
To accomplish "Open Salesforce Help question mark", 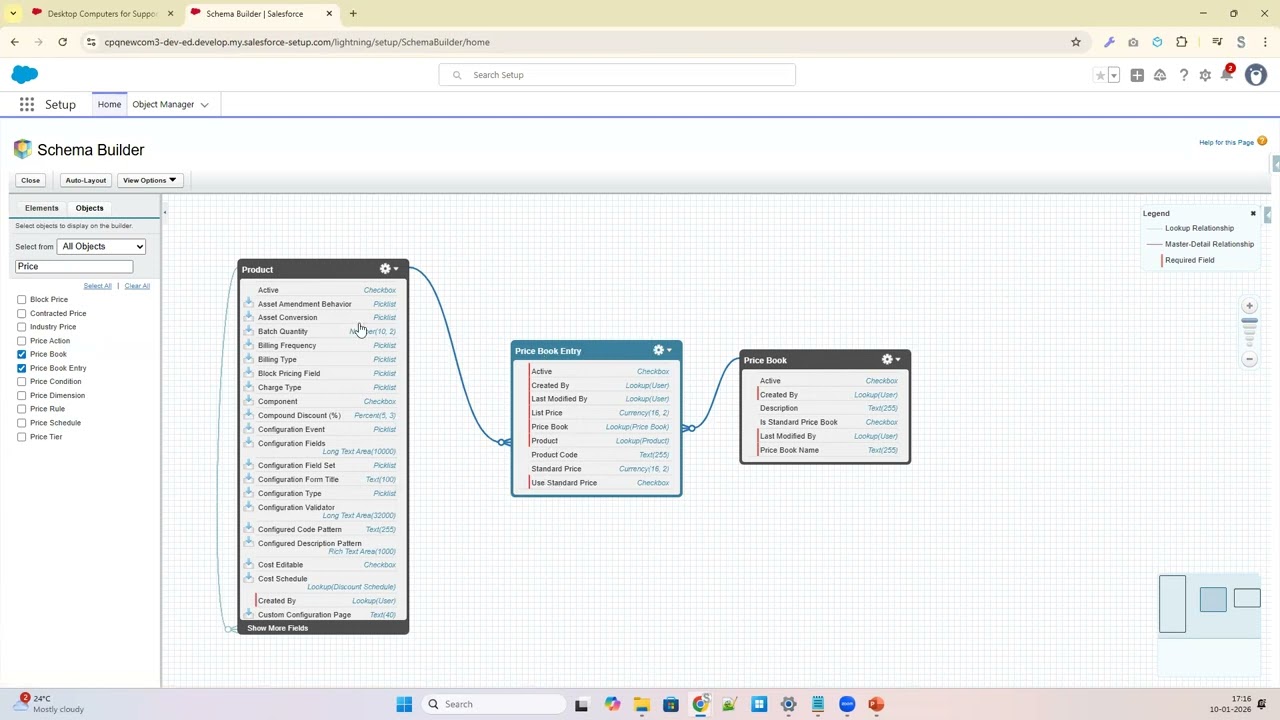I will (x=1183, y=75).
